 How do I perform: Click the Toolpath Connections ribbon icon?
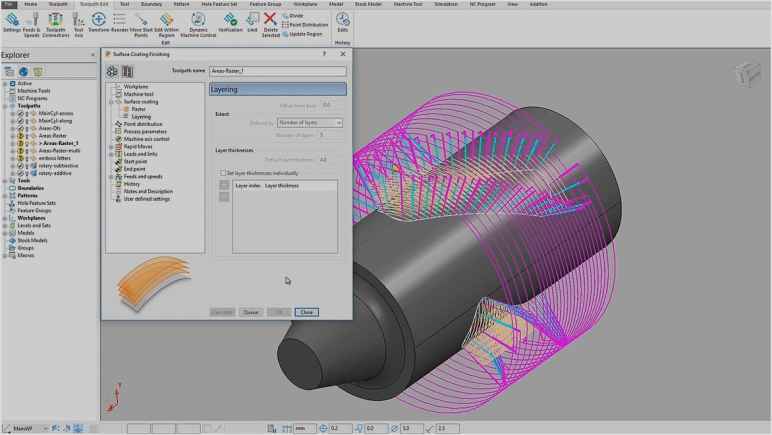[56, 19]
